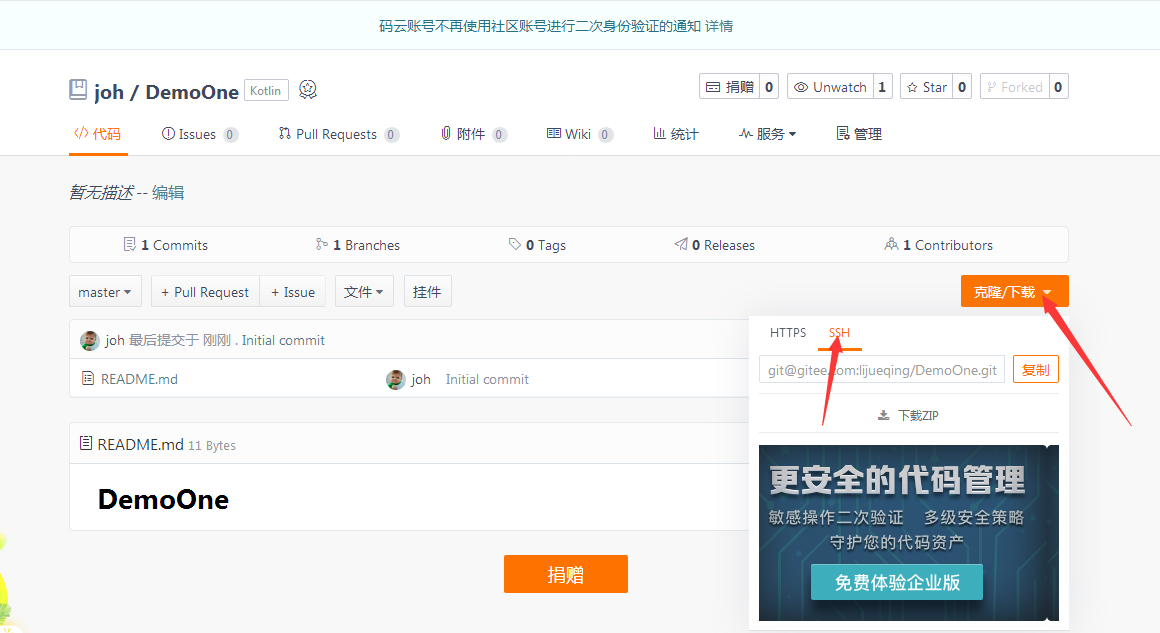Open the 附件 attachments tab
The image size is (1160, 633).
click(x=473, y=134)
